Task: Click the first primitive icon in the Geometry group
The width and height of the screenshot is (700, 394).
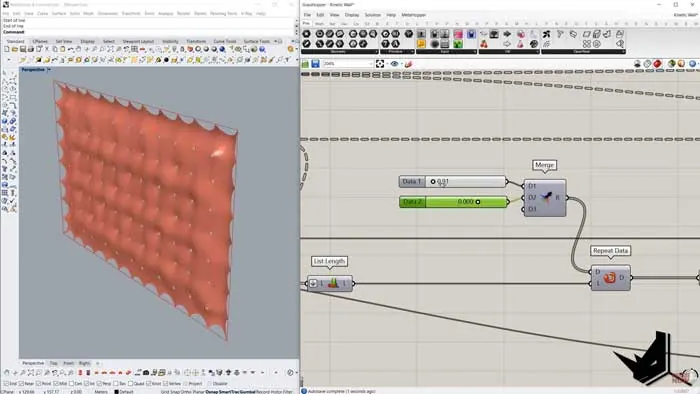Action: (306, 34)
